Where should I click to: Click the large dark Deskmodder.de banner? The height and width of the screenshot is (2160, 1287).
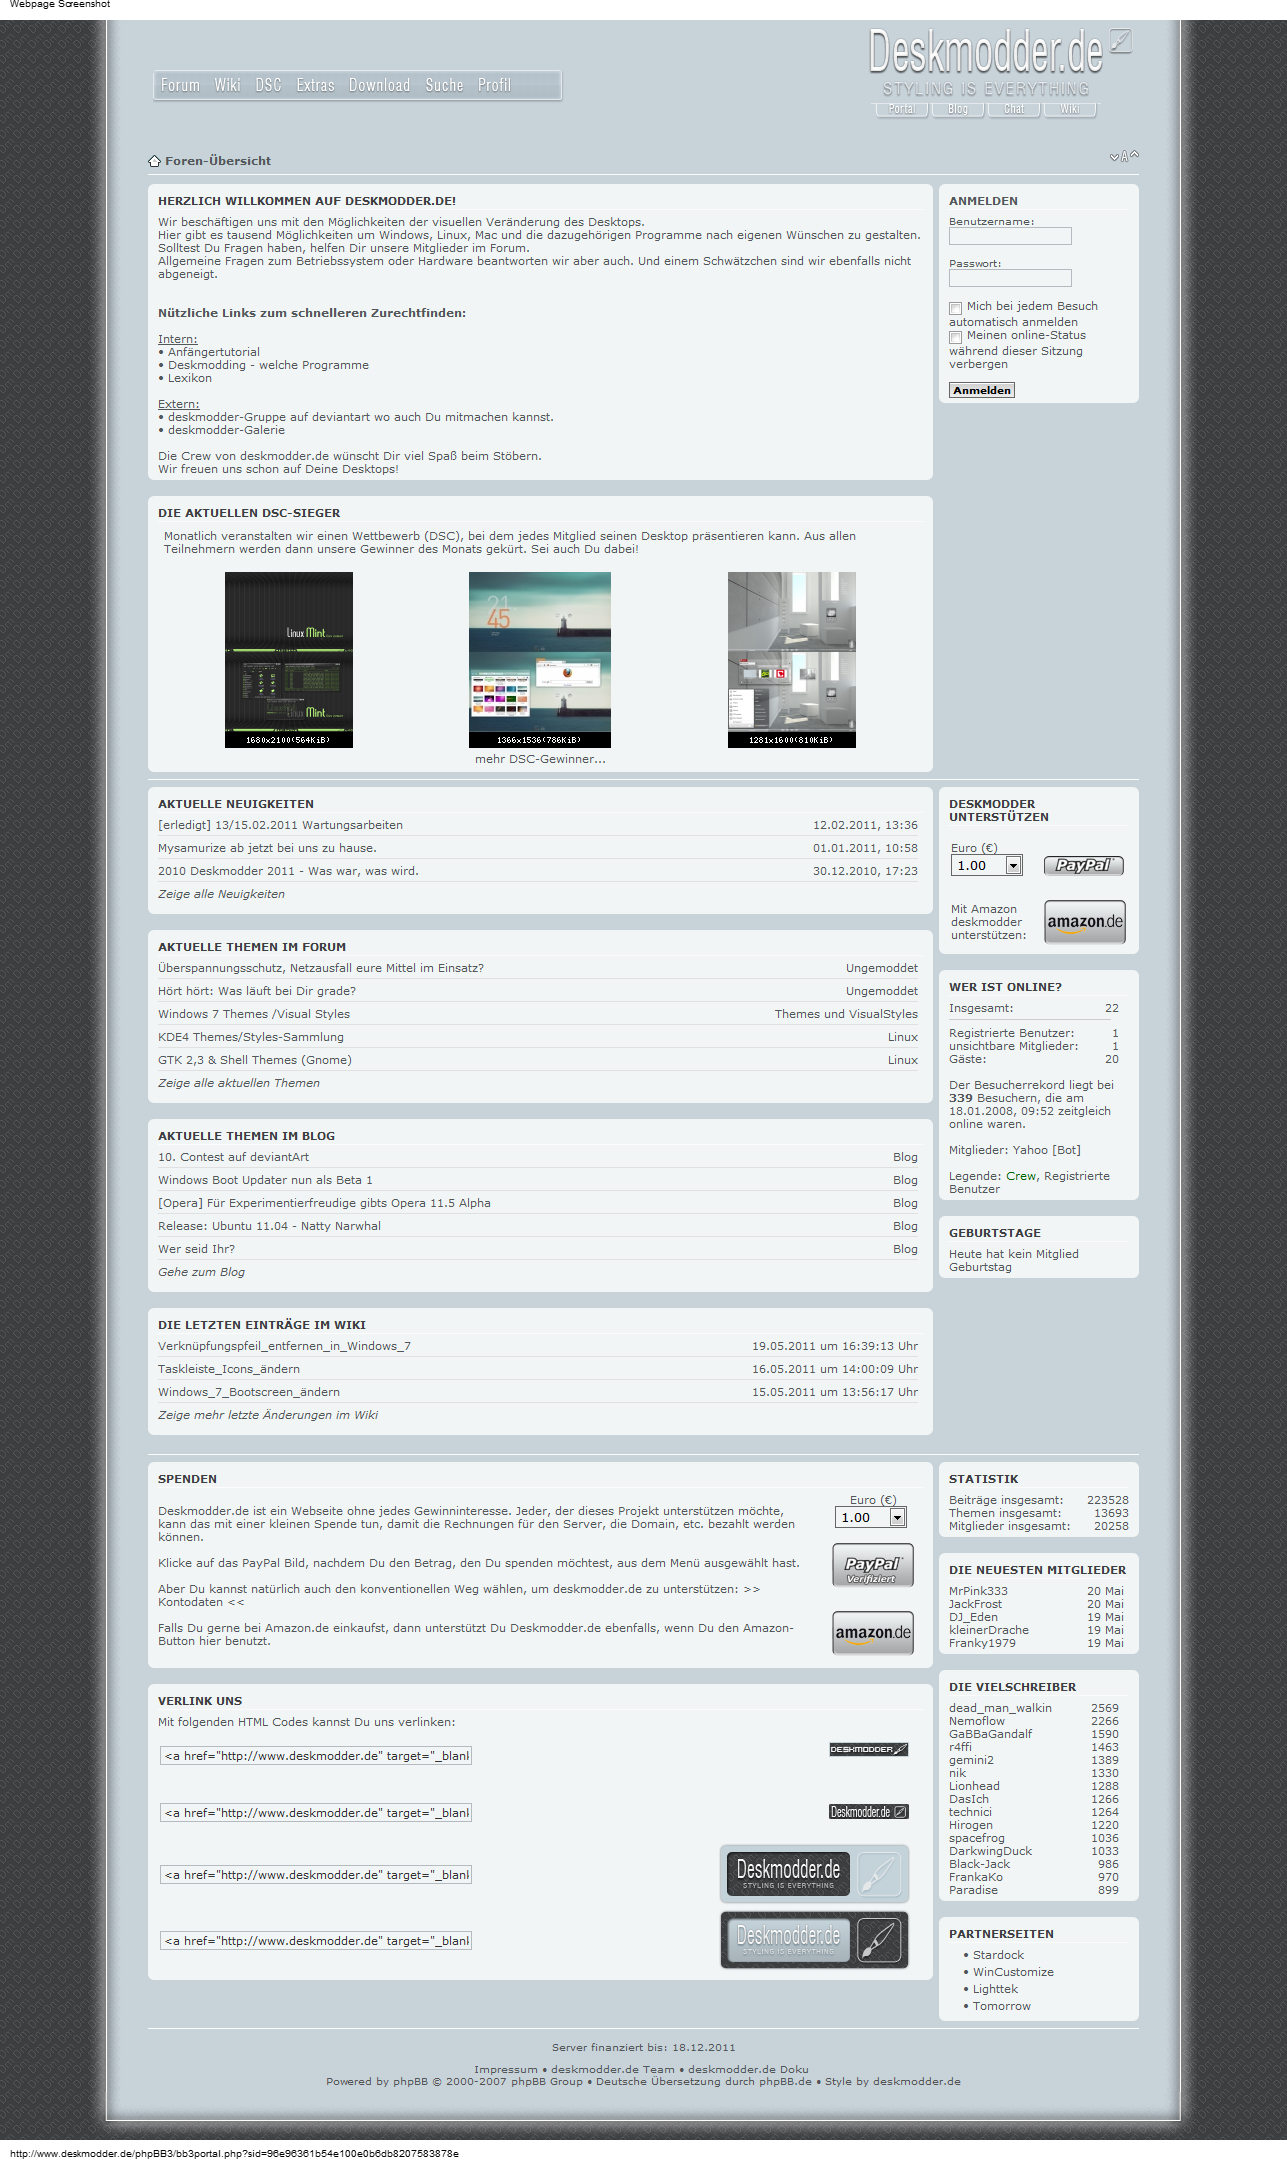pos(814,1940)
